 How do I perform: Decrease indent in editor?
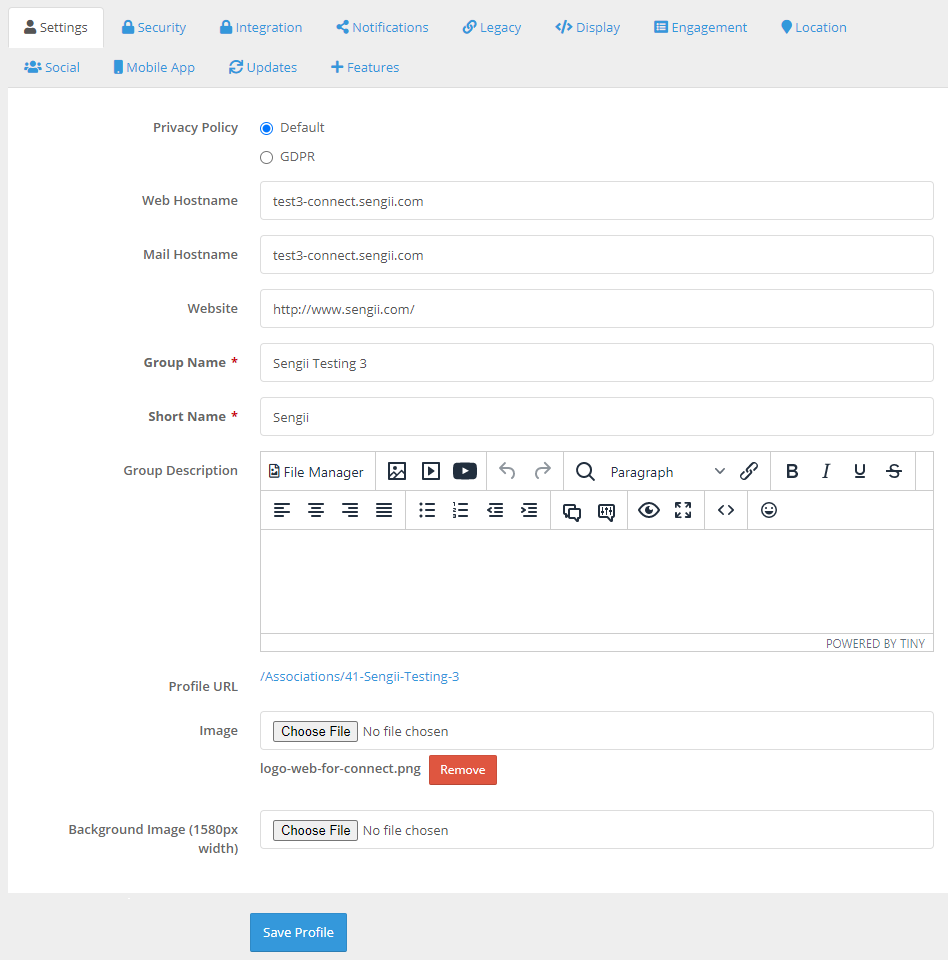(x=495, y=510)
